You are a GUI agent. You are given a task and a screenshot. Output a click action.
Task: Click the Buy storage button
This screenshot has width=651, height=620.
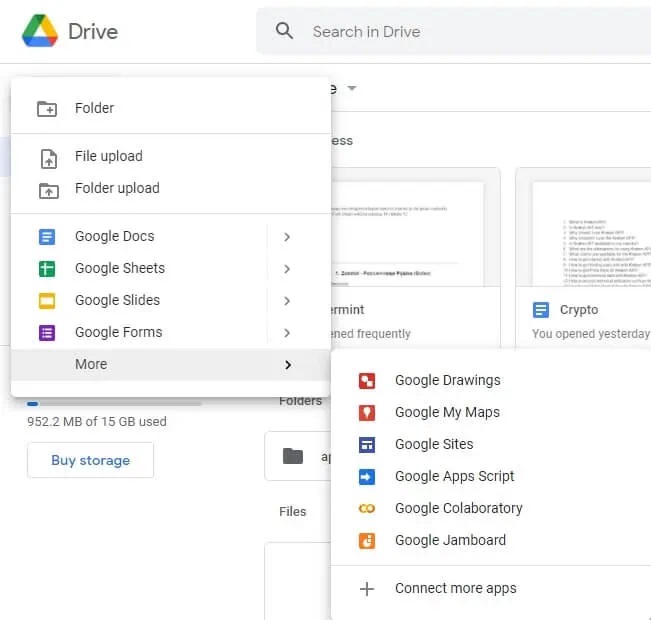(x=91, y=460)
